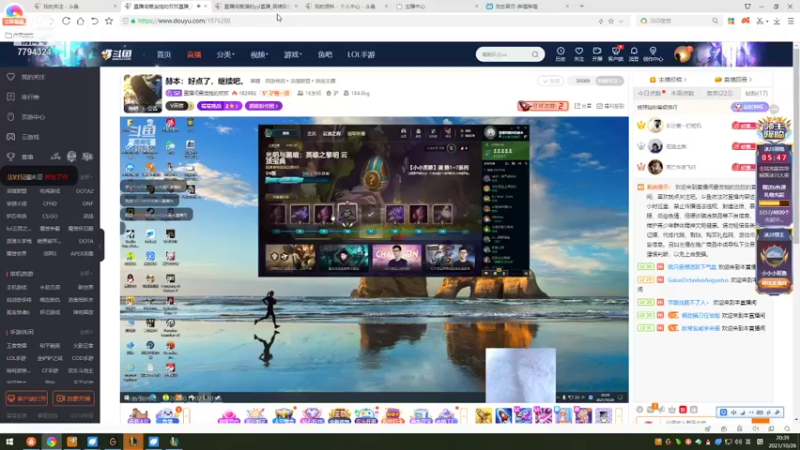Click the countdown 05:47 activity widget
The image size is (800, 450).
click(x=774, y=158)
